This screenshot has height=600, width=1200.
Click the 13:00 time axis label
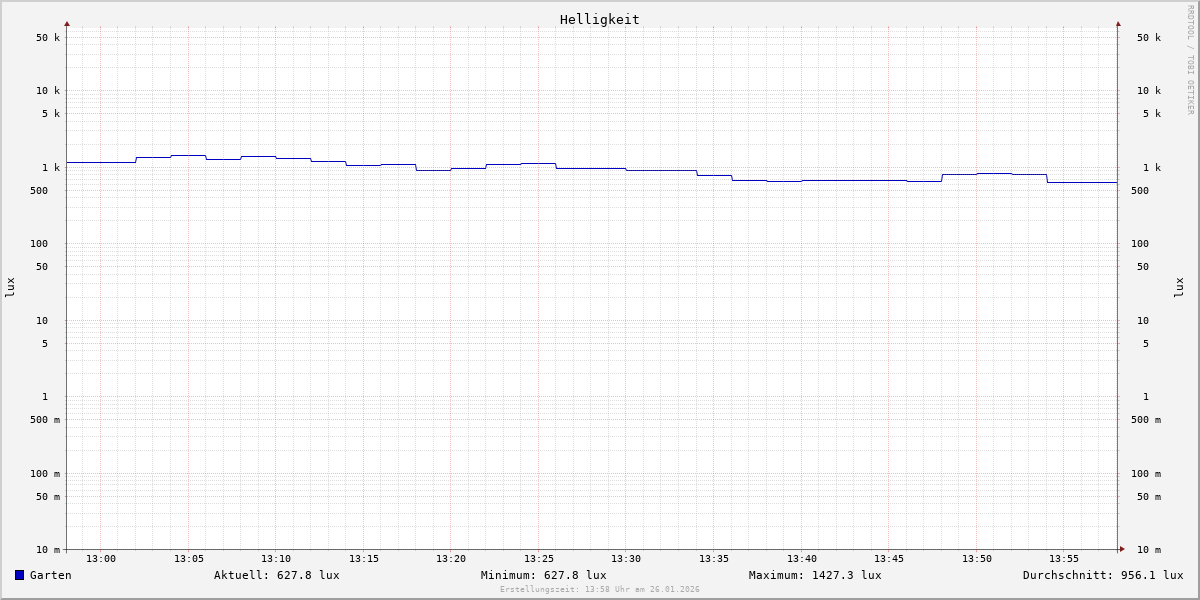[x=101, y=559]
